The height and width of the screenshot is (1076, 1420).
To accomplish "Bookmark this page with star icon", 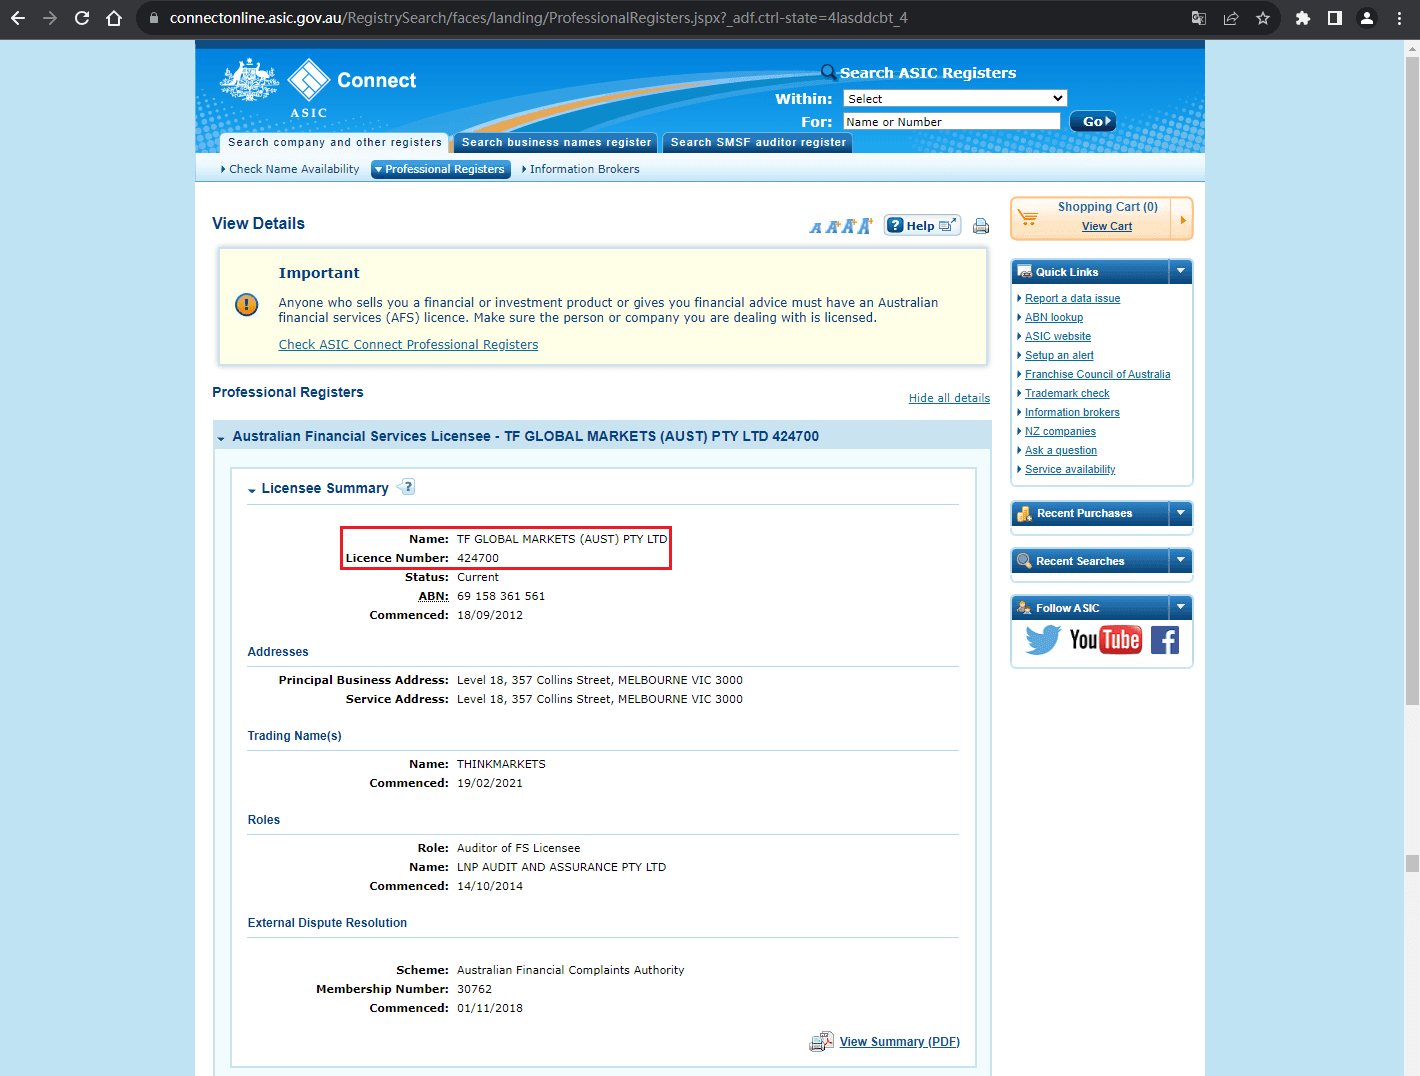I will tap(1263, 18).
